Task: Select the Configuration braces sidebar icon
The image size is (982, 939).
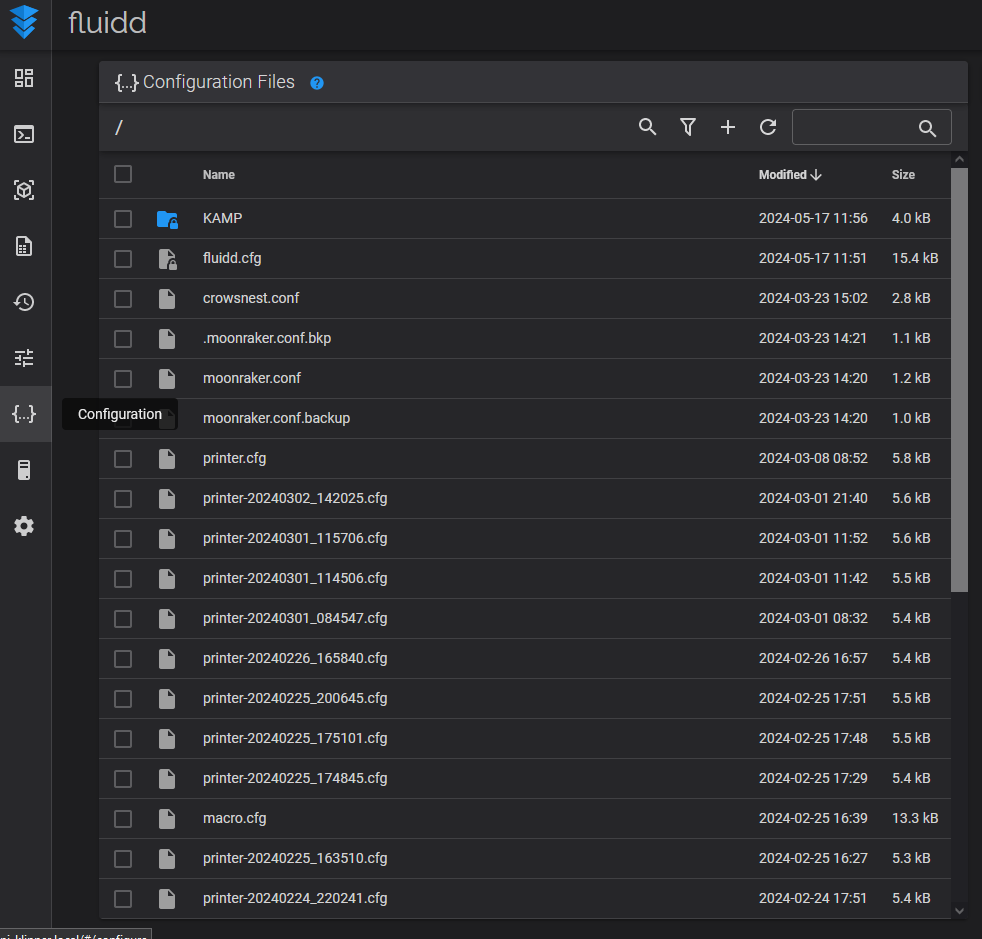Action: 24,413
